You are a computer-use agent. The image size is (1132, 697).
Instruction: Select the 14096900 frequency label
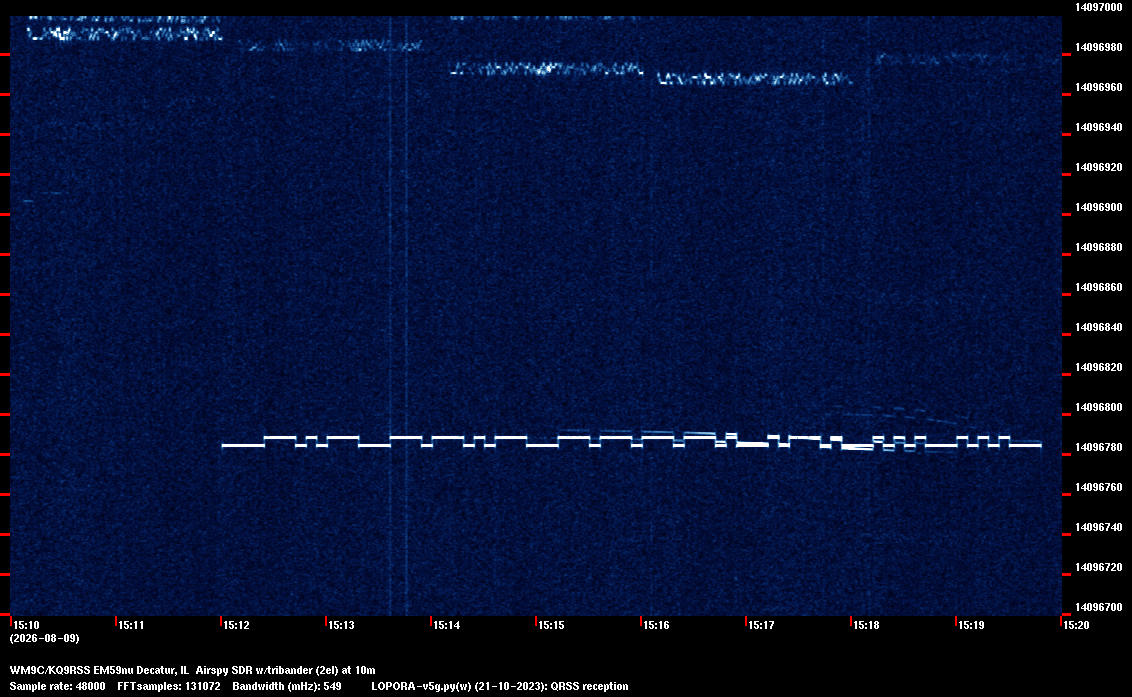click(x=1099, y=207)
